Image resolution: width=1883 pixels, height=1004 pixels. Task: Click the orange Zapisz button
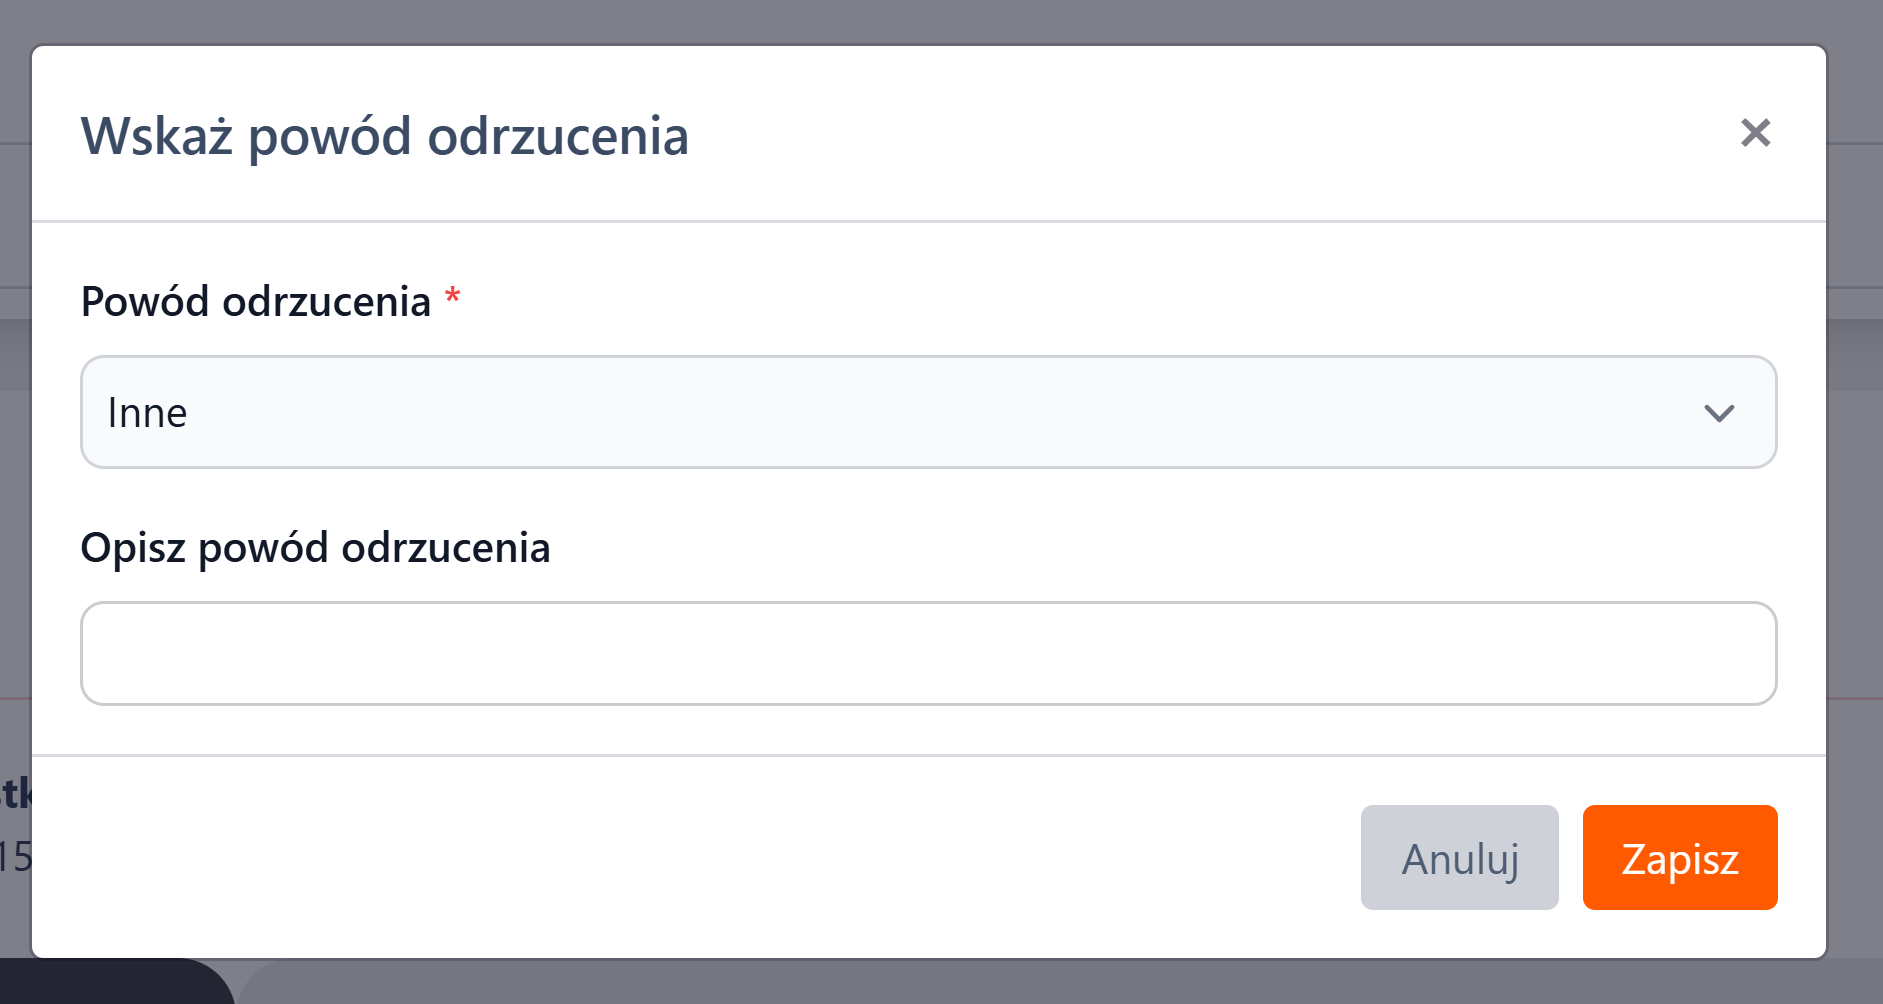click(x=1679, y=858)
